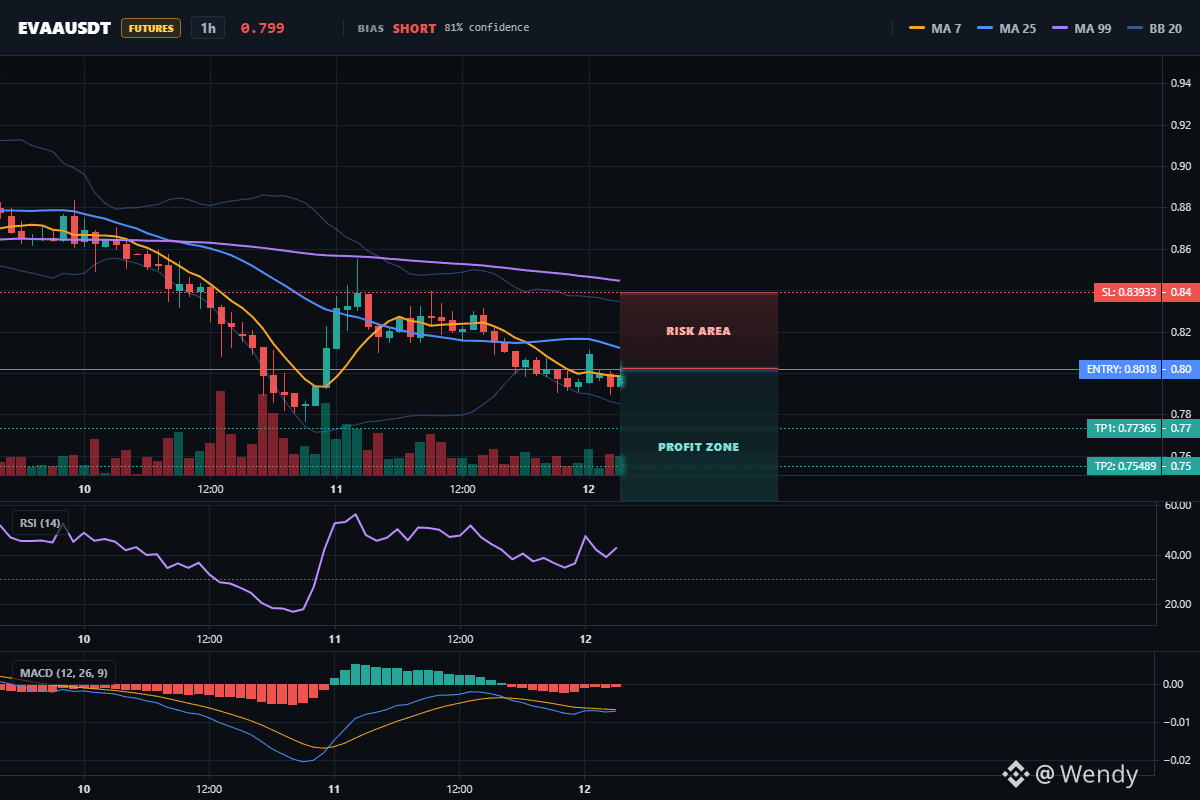The height and width of the screenshot is (800, 1200).
Task: Open the 1h timeframe selector
Action: point(208,28)
